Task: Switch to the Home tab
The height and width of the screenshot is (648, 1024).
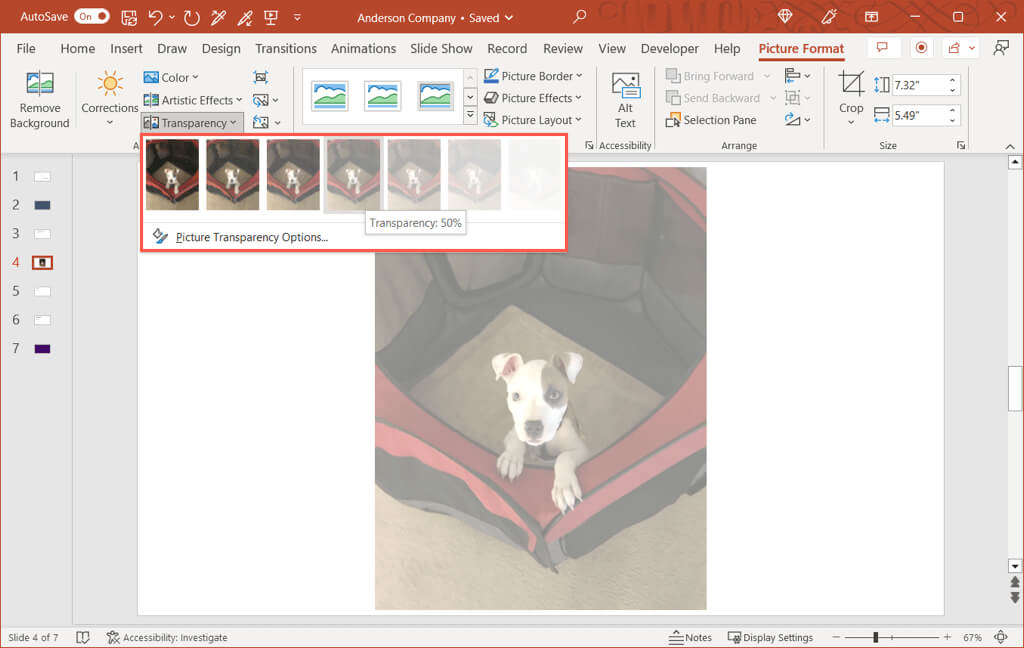Action: coord(78,48)
